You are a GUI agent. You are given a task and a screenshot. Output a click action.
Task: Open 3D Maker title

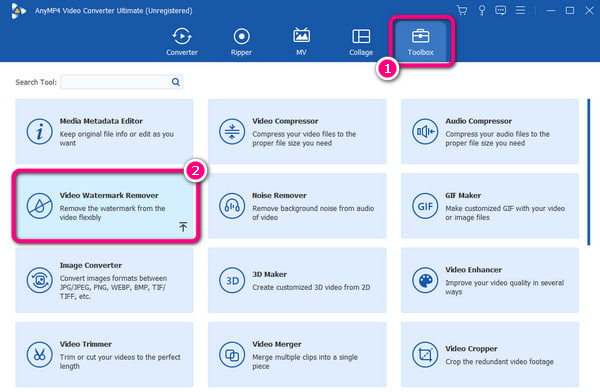click(x=269, y=274)
